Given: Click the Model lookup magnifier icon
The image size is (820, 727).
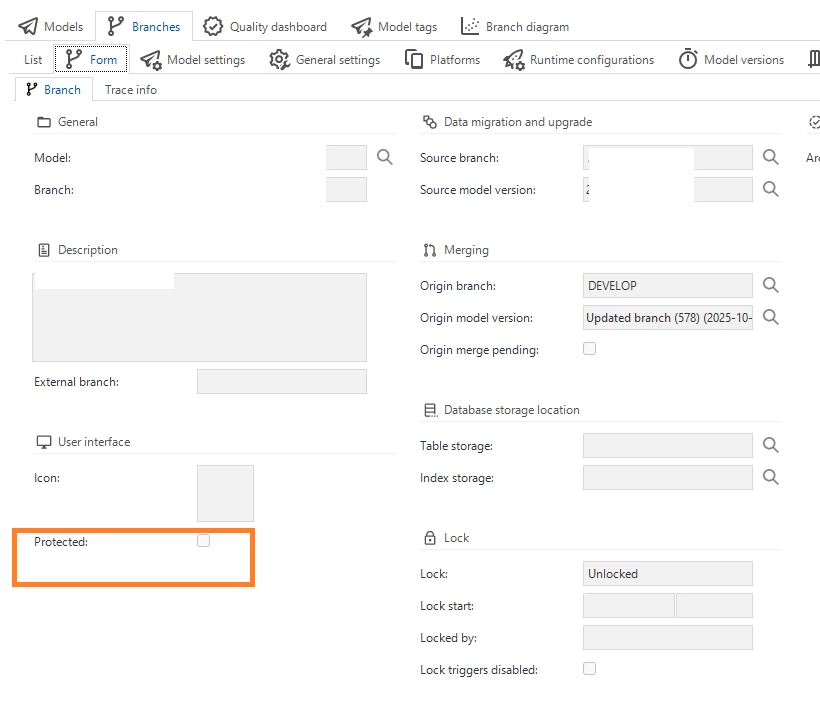Looking at the screenshot, I should [x=385, y=157].
